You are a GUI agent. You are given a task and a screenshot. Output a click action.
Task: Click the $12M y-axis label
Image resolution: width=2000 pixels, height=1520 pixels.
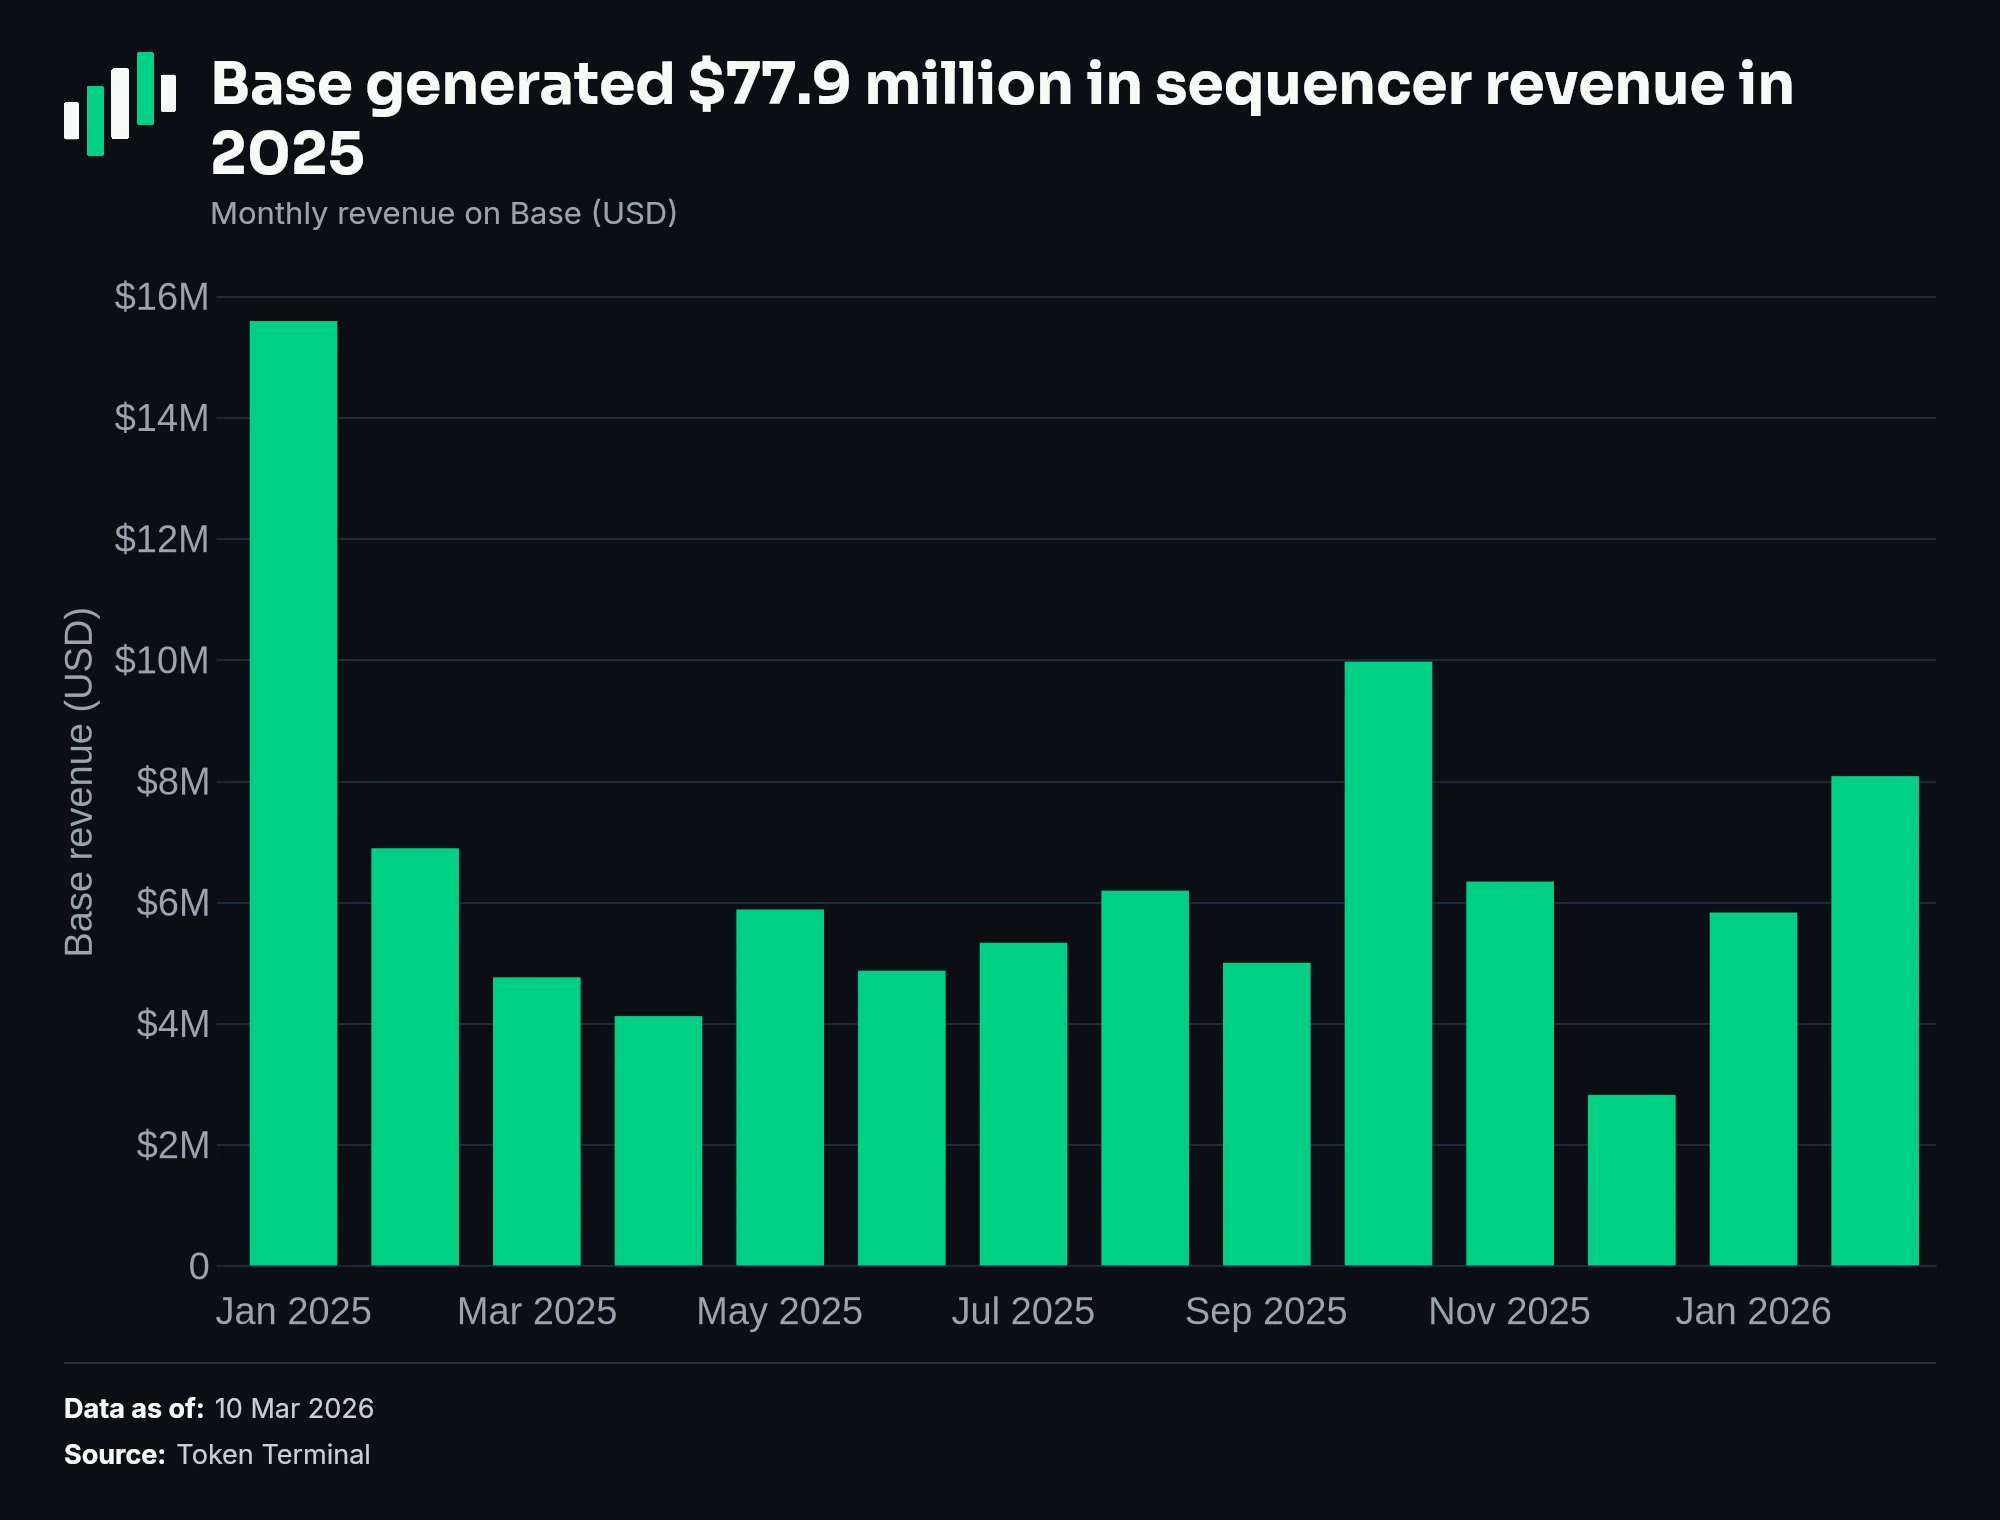(x=161, y=539)
